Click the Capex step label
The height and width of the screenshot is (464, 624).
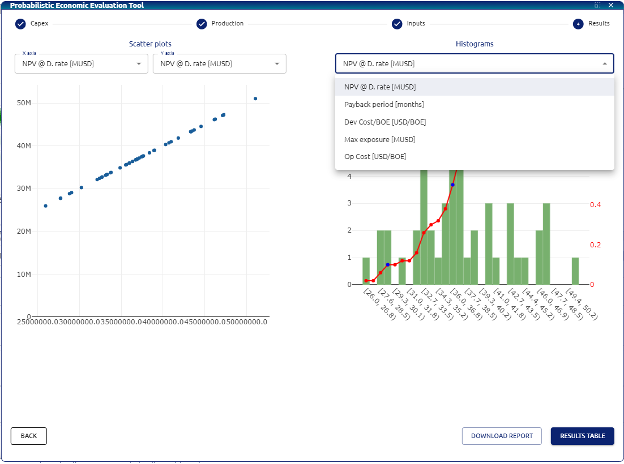pyautogui.click(x=40, y=23)
